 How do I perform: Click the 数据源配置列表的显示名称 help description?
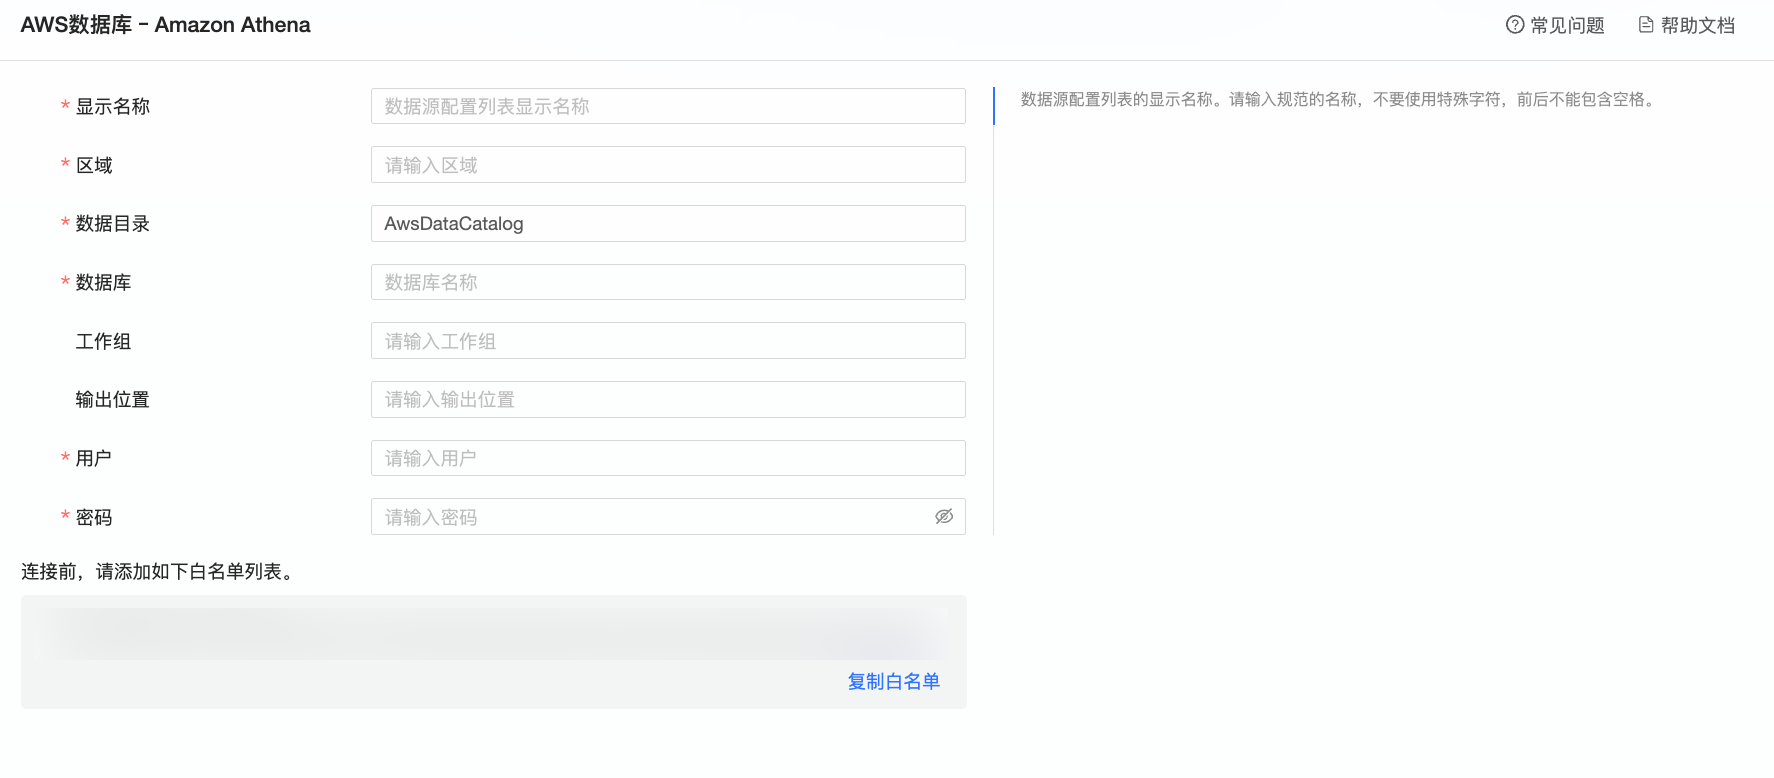[1340, 99]
